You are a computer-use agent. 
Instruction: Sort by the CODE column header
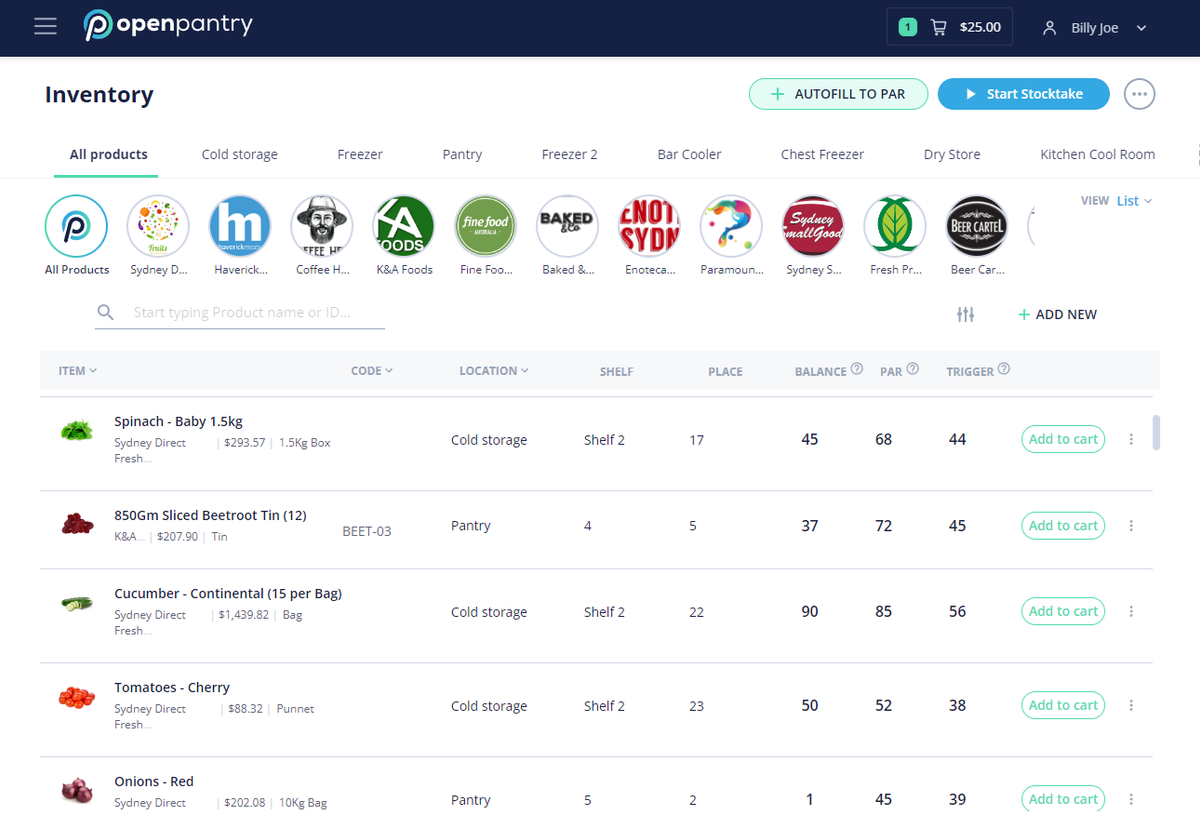coord(372,371)
